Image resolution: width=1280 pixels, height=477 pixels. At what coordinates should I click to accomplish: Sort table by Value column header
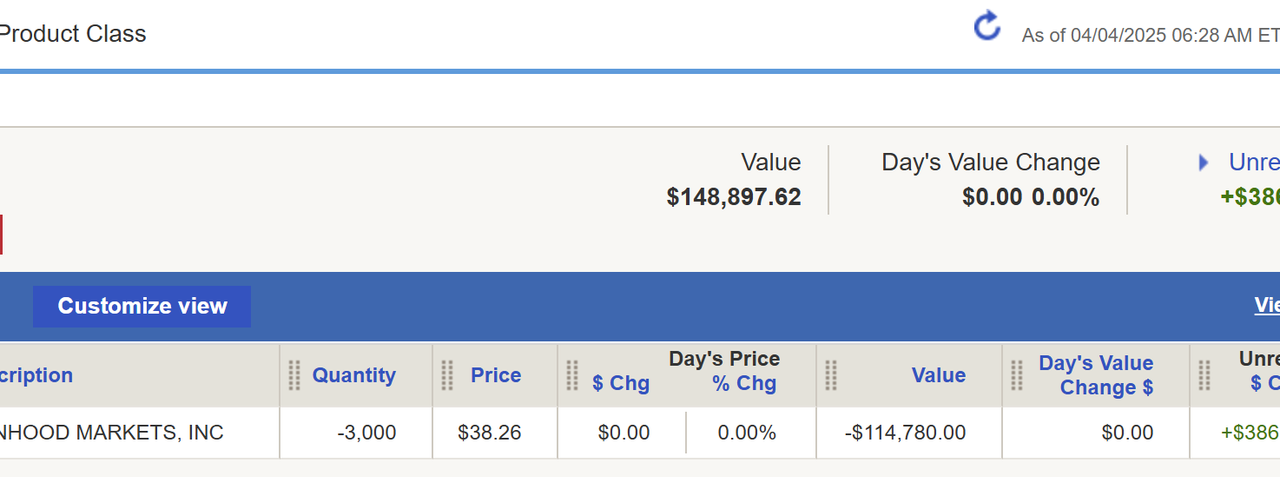click(938, 376)
